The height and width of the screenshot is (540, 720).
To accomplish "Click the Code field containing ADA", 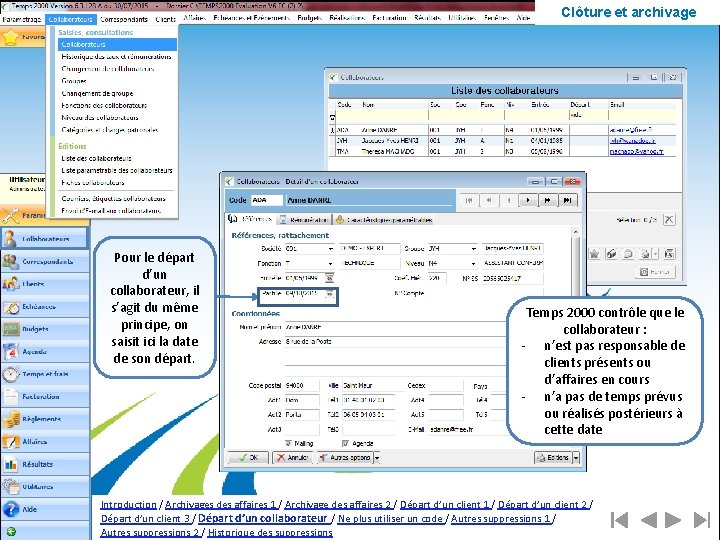I will [x=267, y=200].
